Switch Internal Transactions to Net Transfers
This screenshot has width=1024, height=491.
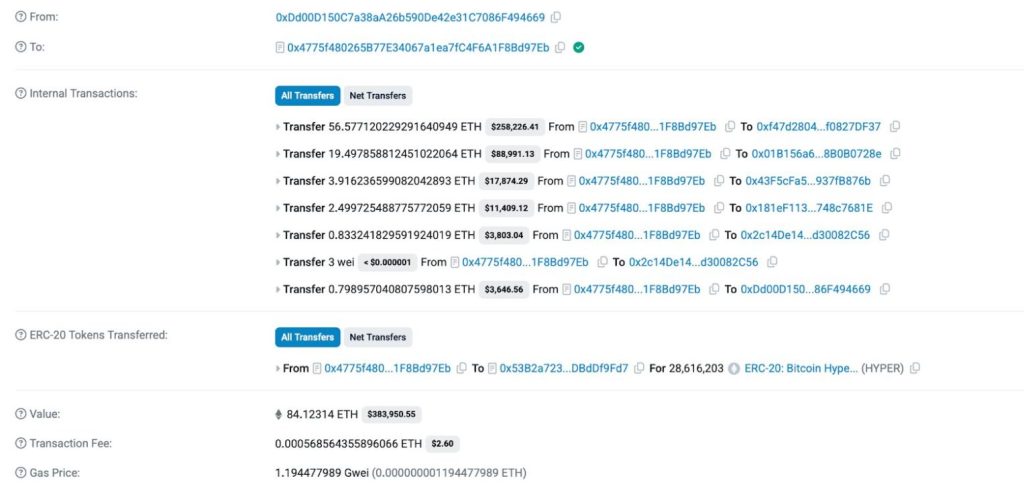[377, 96]
